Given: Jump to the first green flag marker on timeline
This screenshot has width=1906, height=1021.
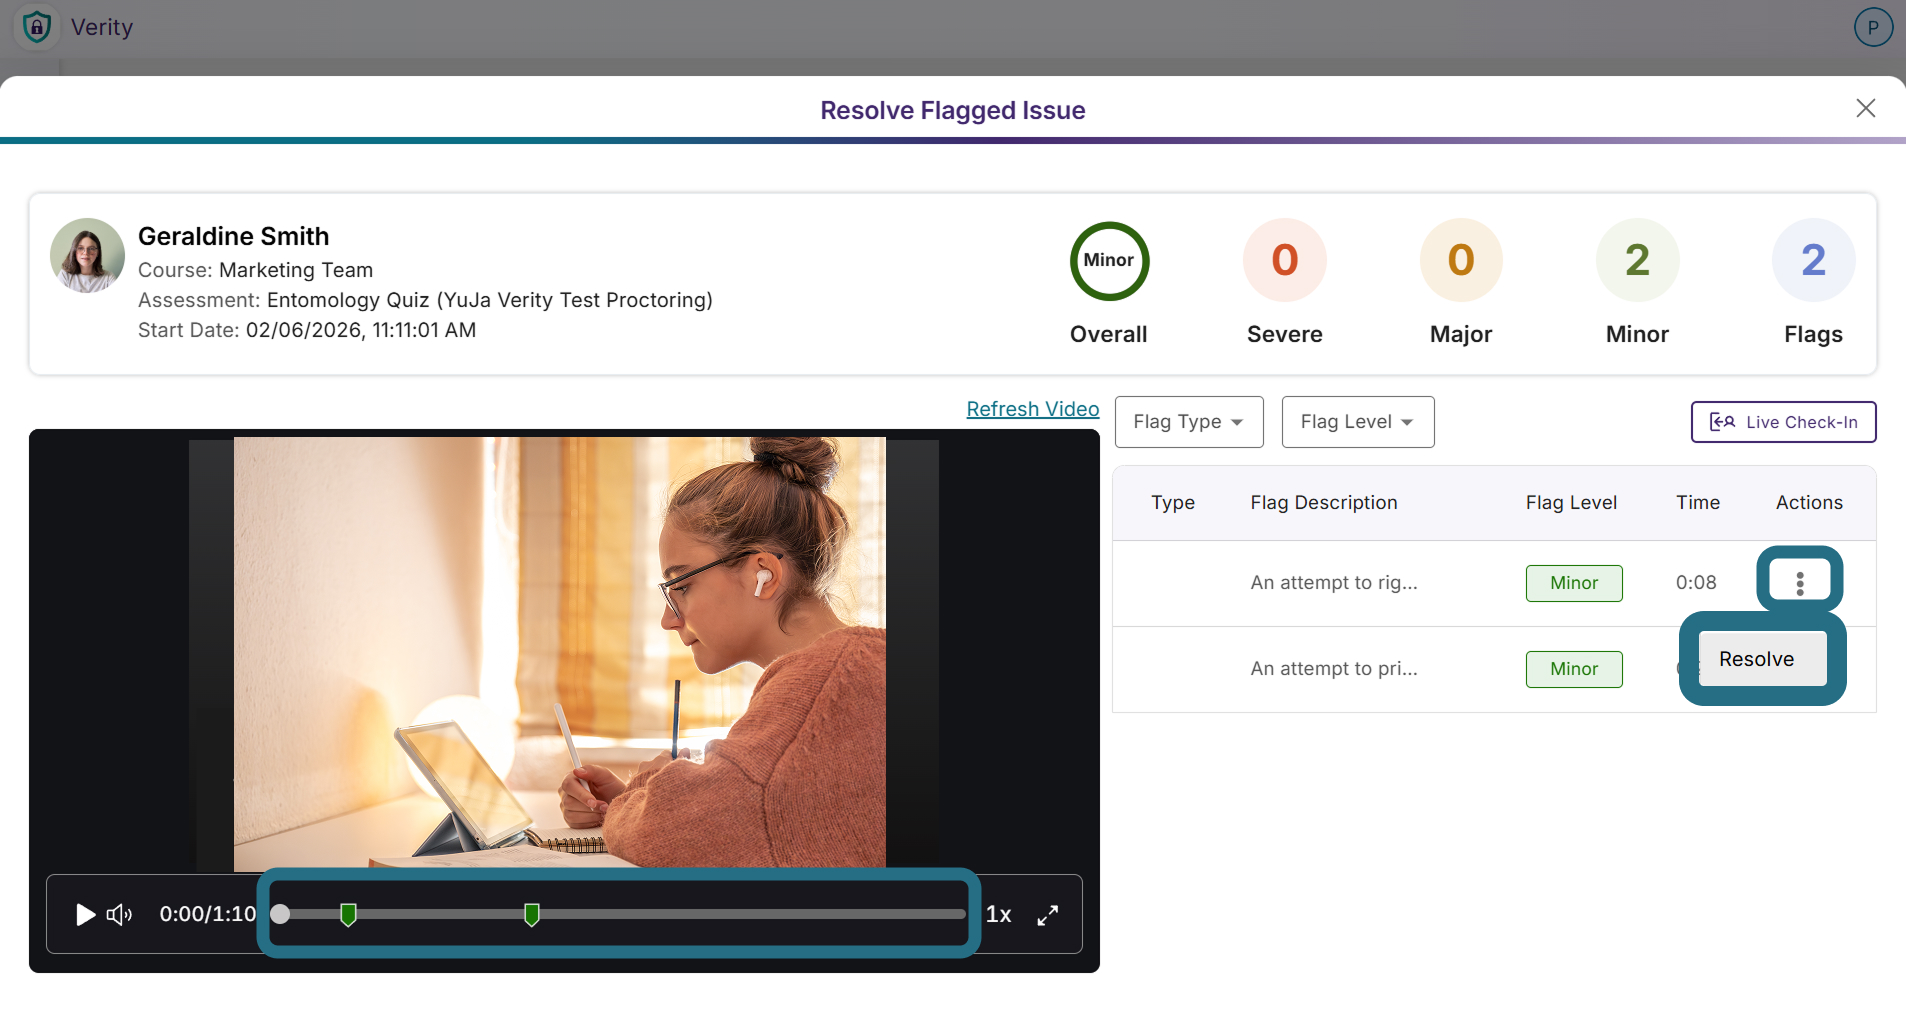Looking at the screenshot, I should pos(348,914).
